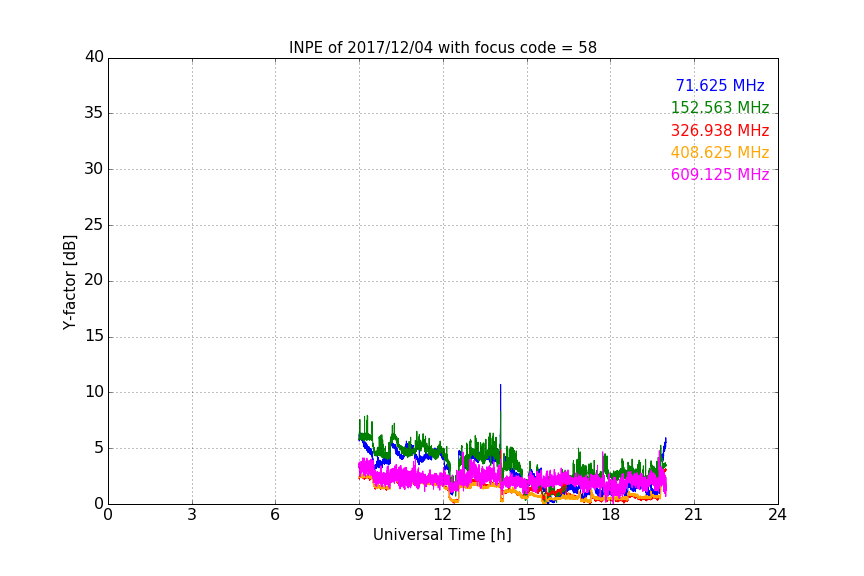Click the 'Y-factor [dB]' axis label
Screen dimensions: 864x576
tap(69, 282)
